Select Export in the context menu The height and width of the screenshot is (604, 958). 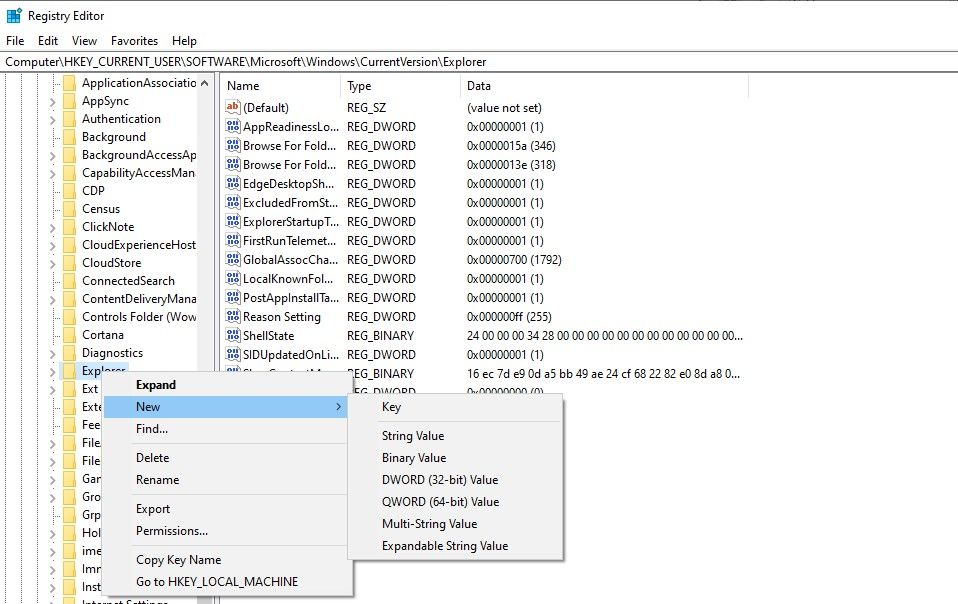click(153, 509)
